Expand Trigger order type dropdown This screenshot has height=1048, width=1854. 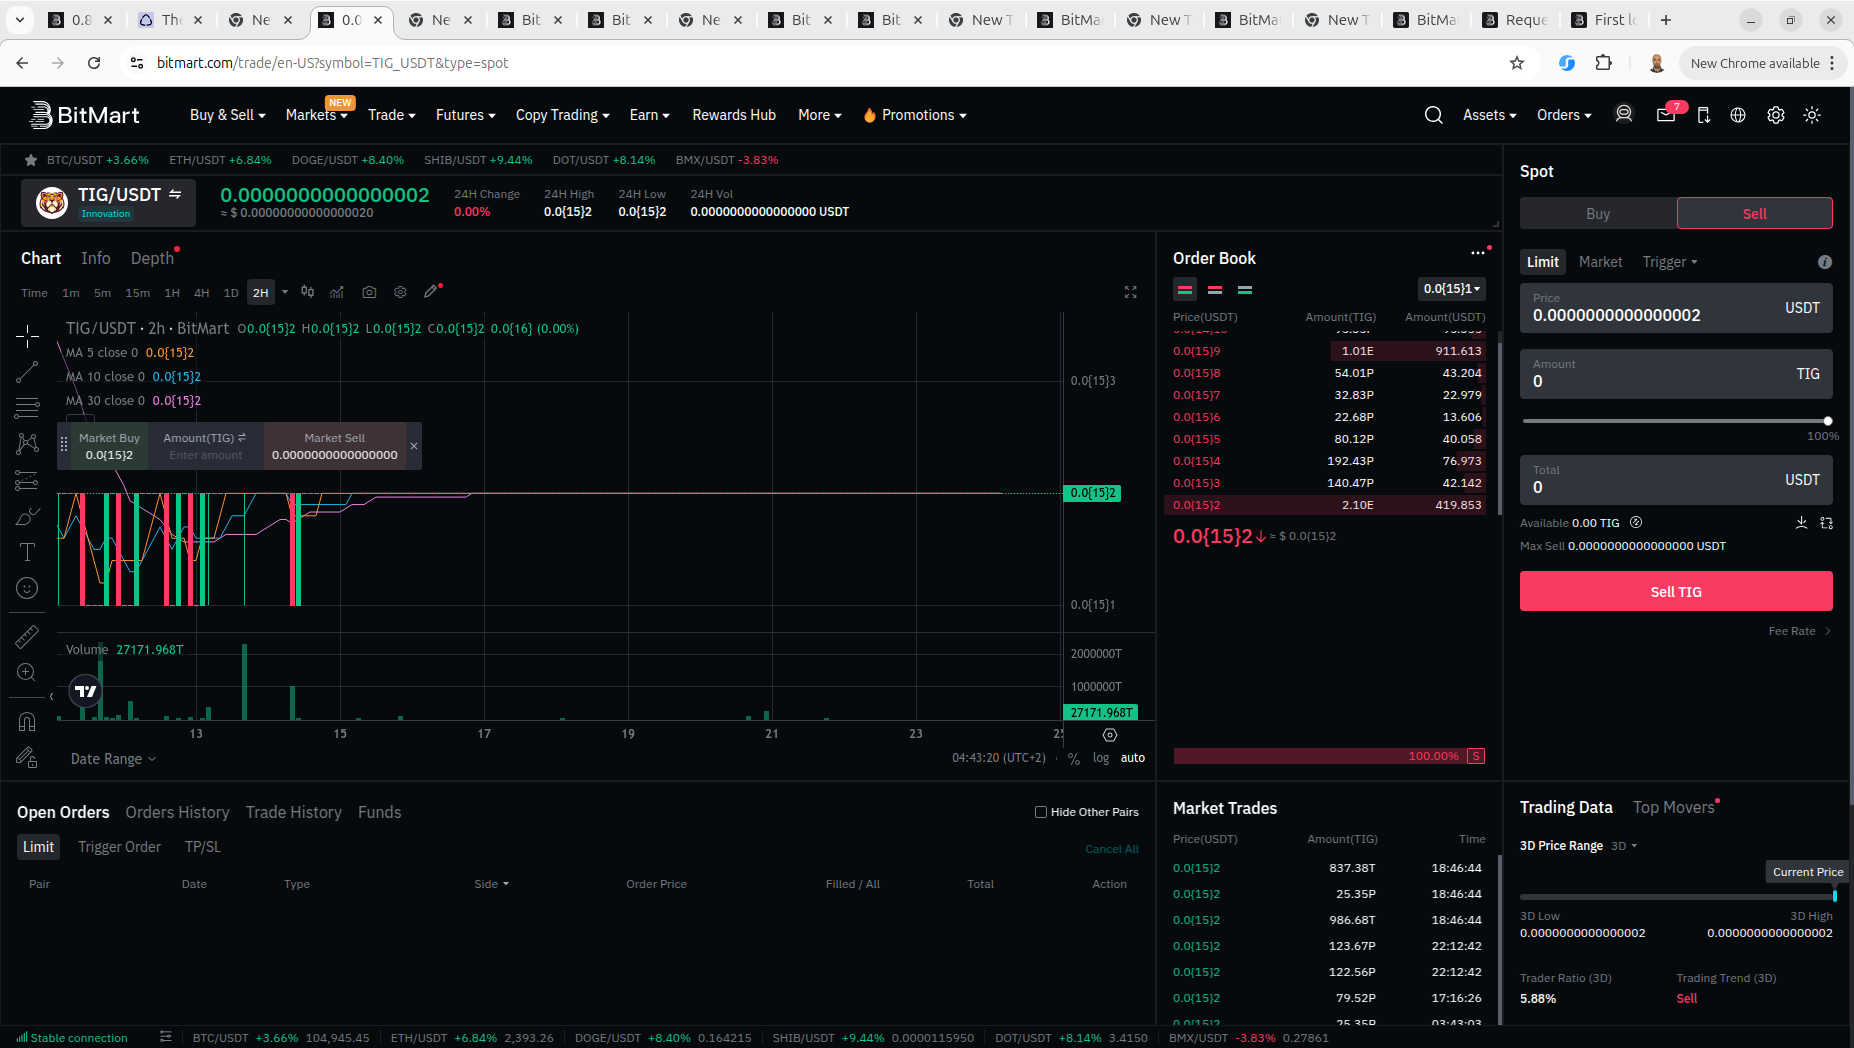click(x=1670, y=262)
